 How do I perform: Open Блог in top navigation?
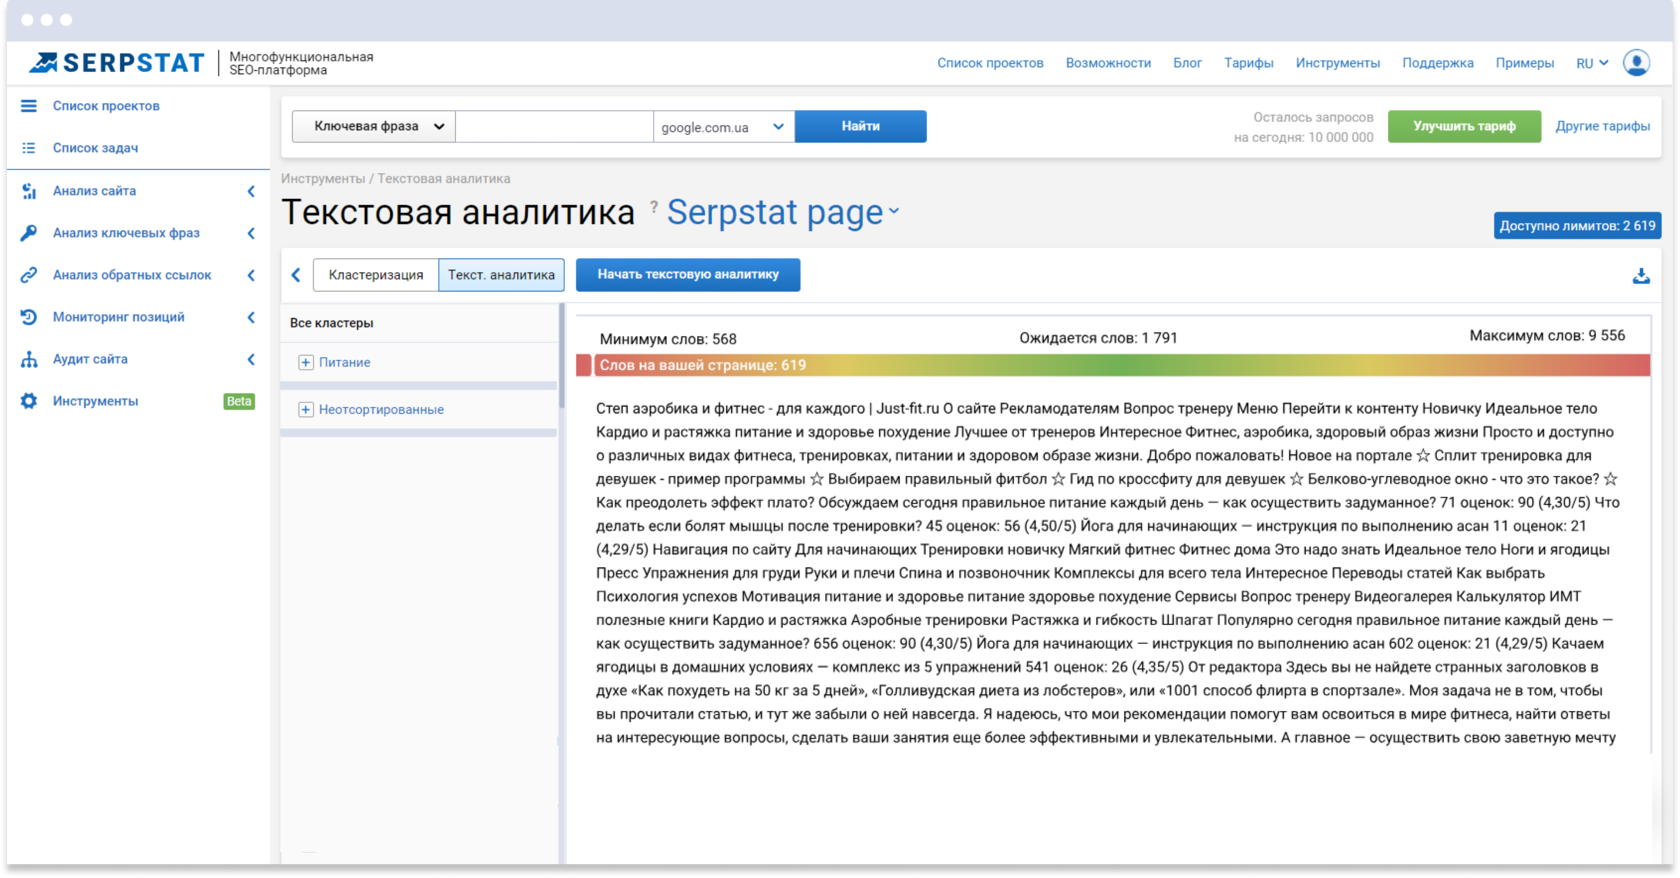[x=1187, y=63]
